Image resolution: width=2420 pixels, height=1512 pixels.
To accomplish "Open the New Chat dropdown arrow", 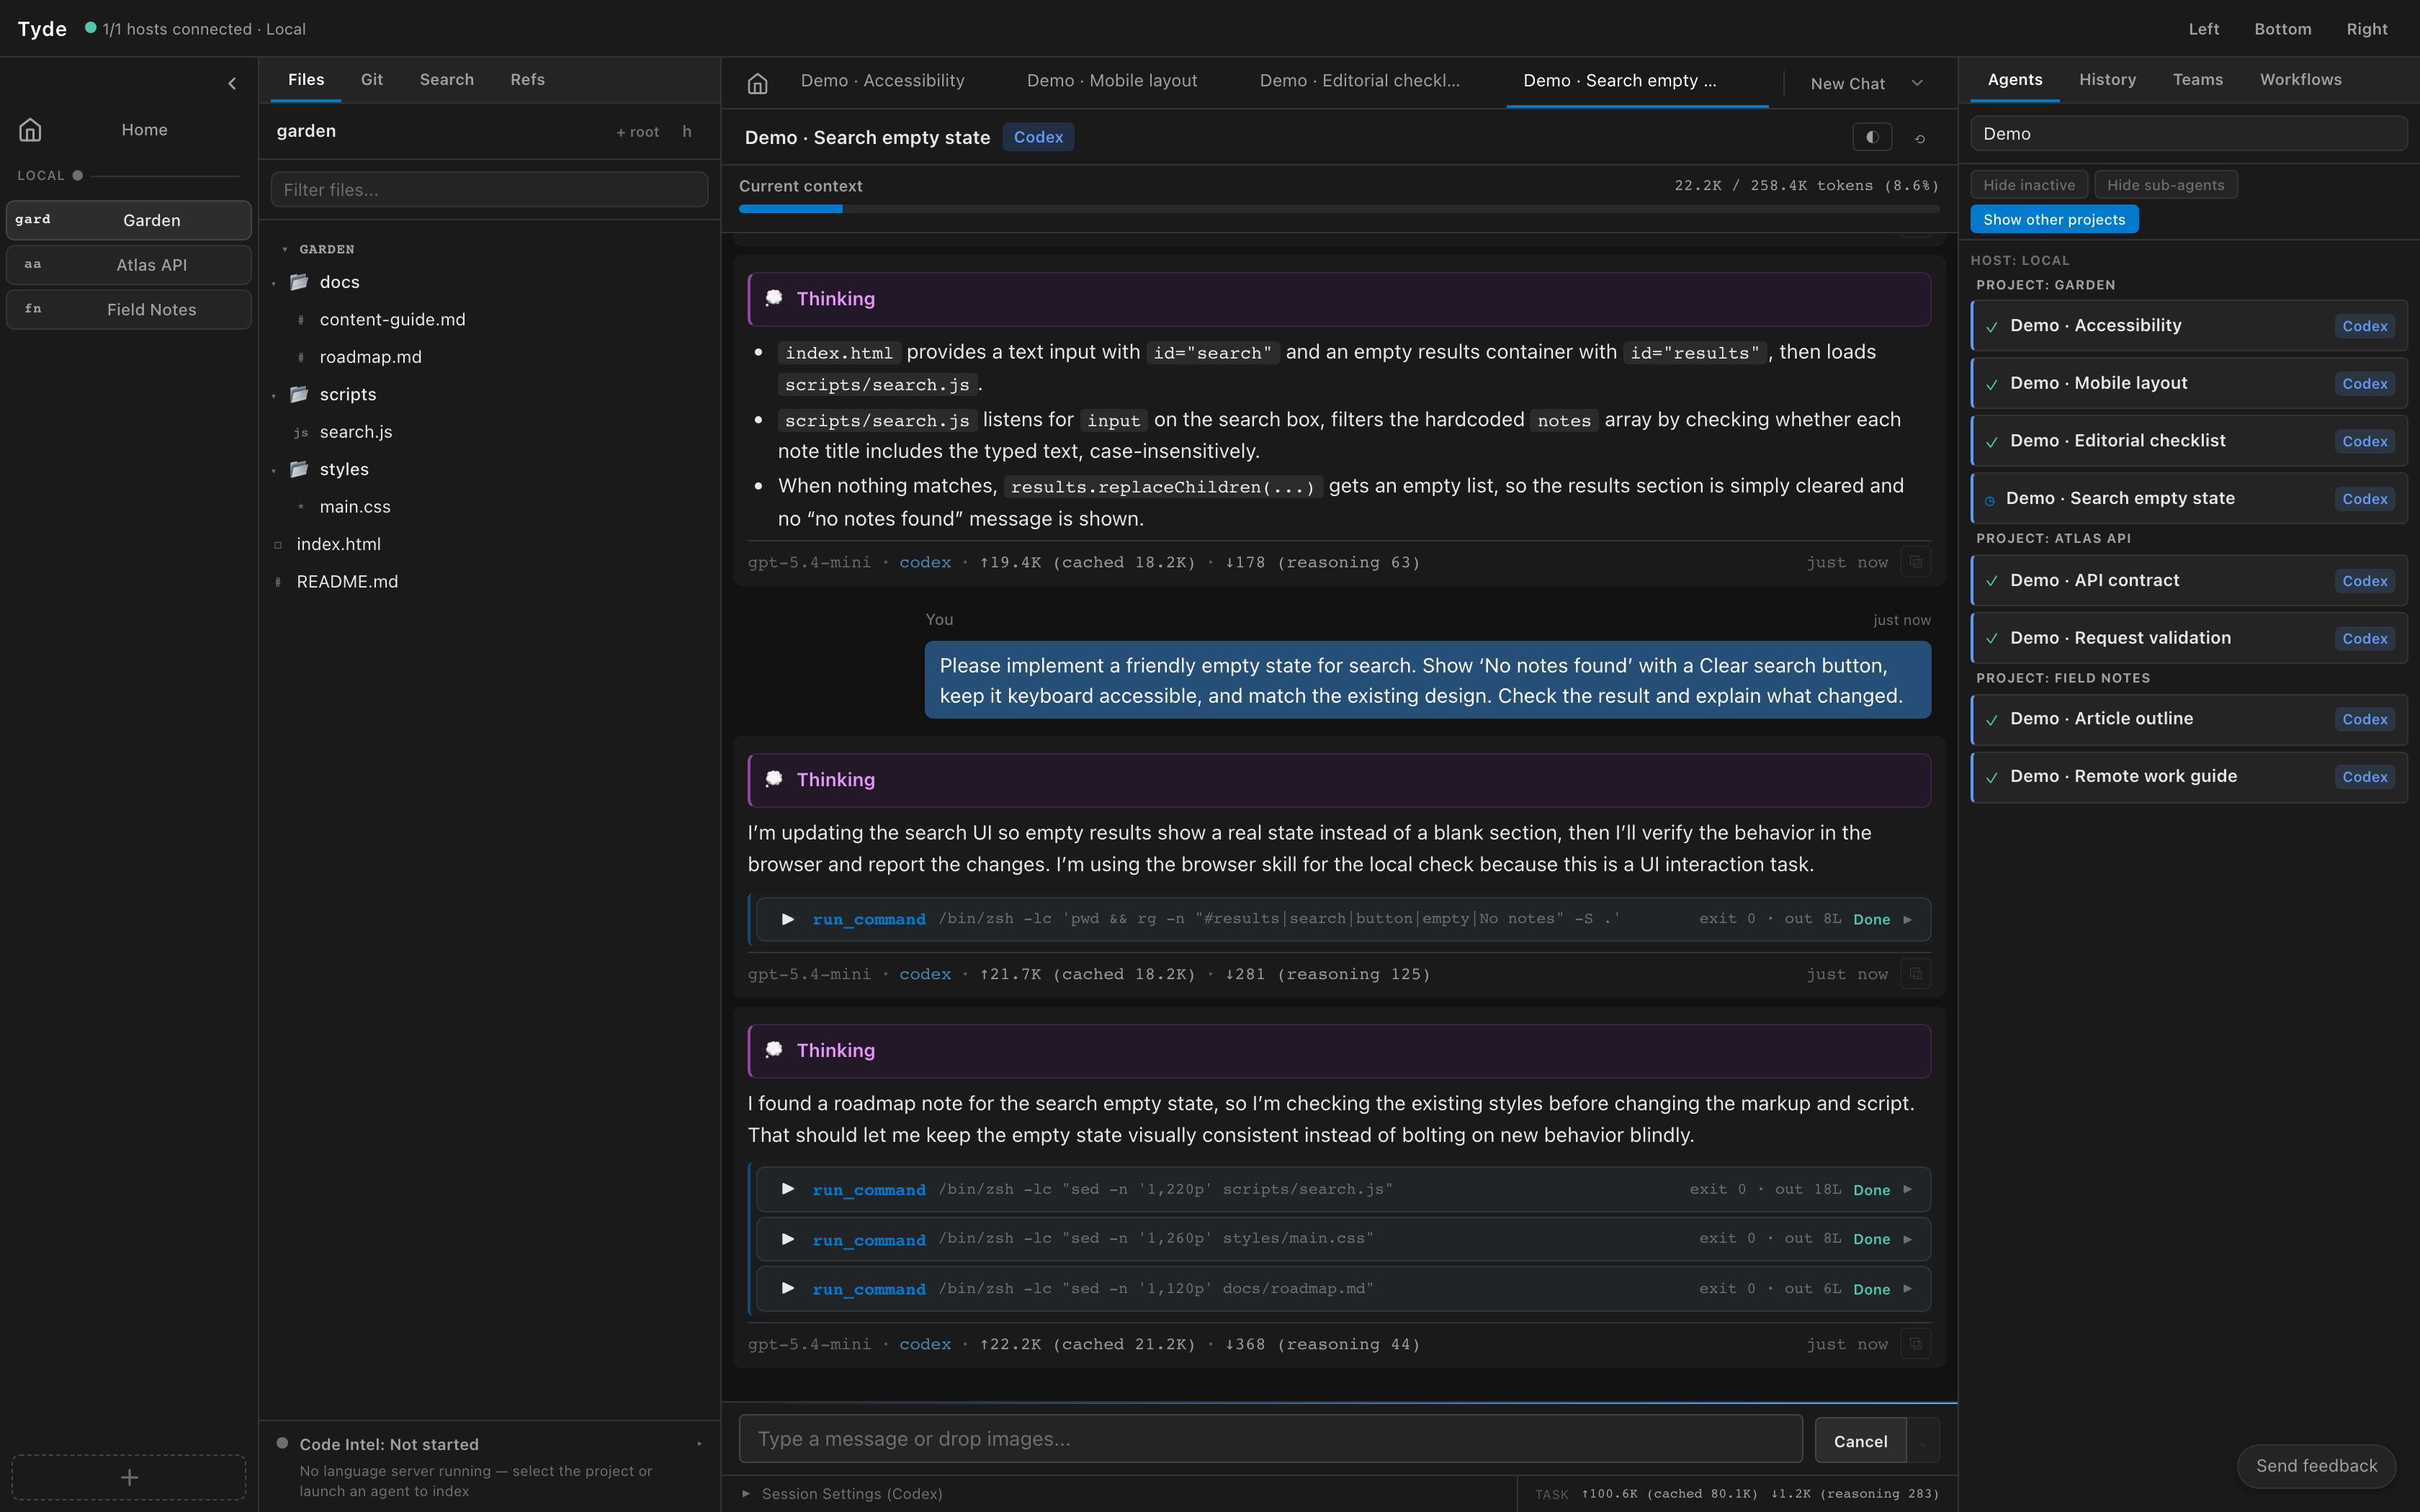I will pos(1917,83).
